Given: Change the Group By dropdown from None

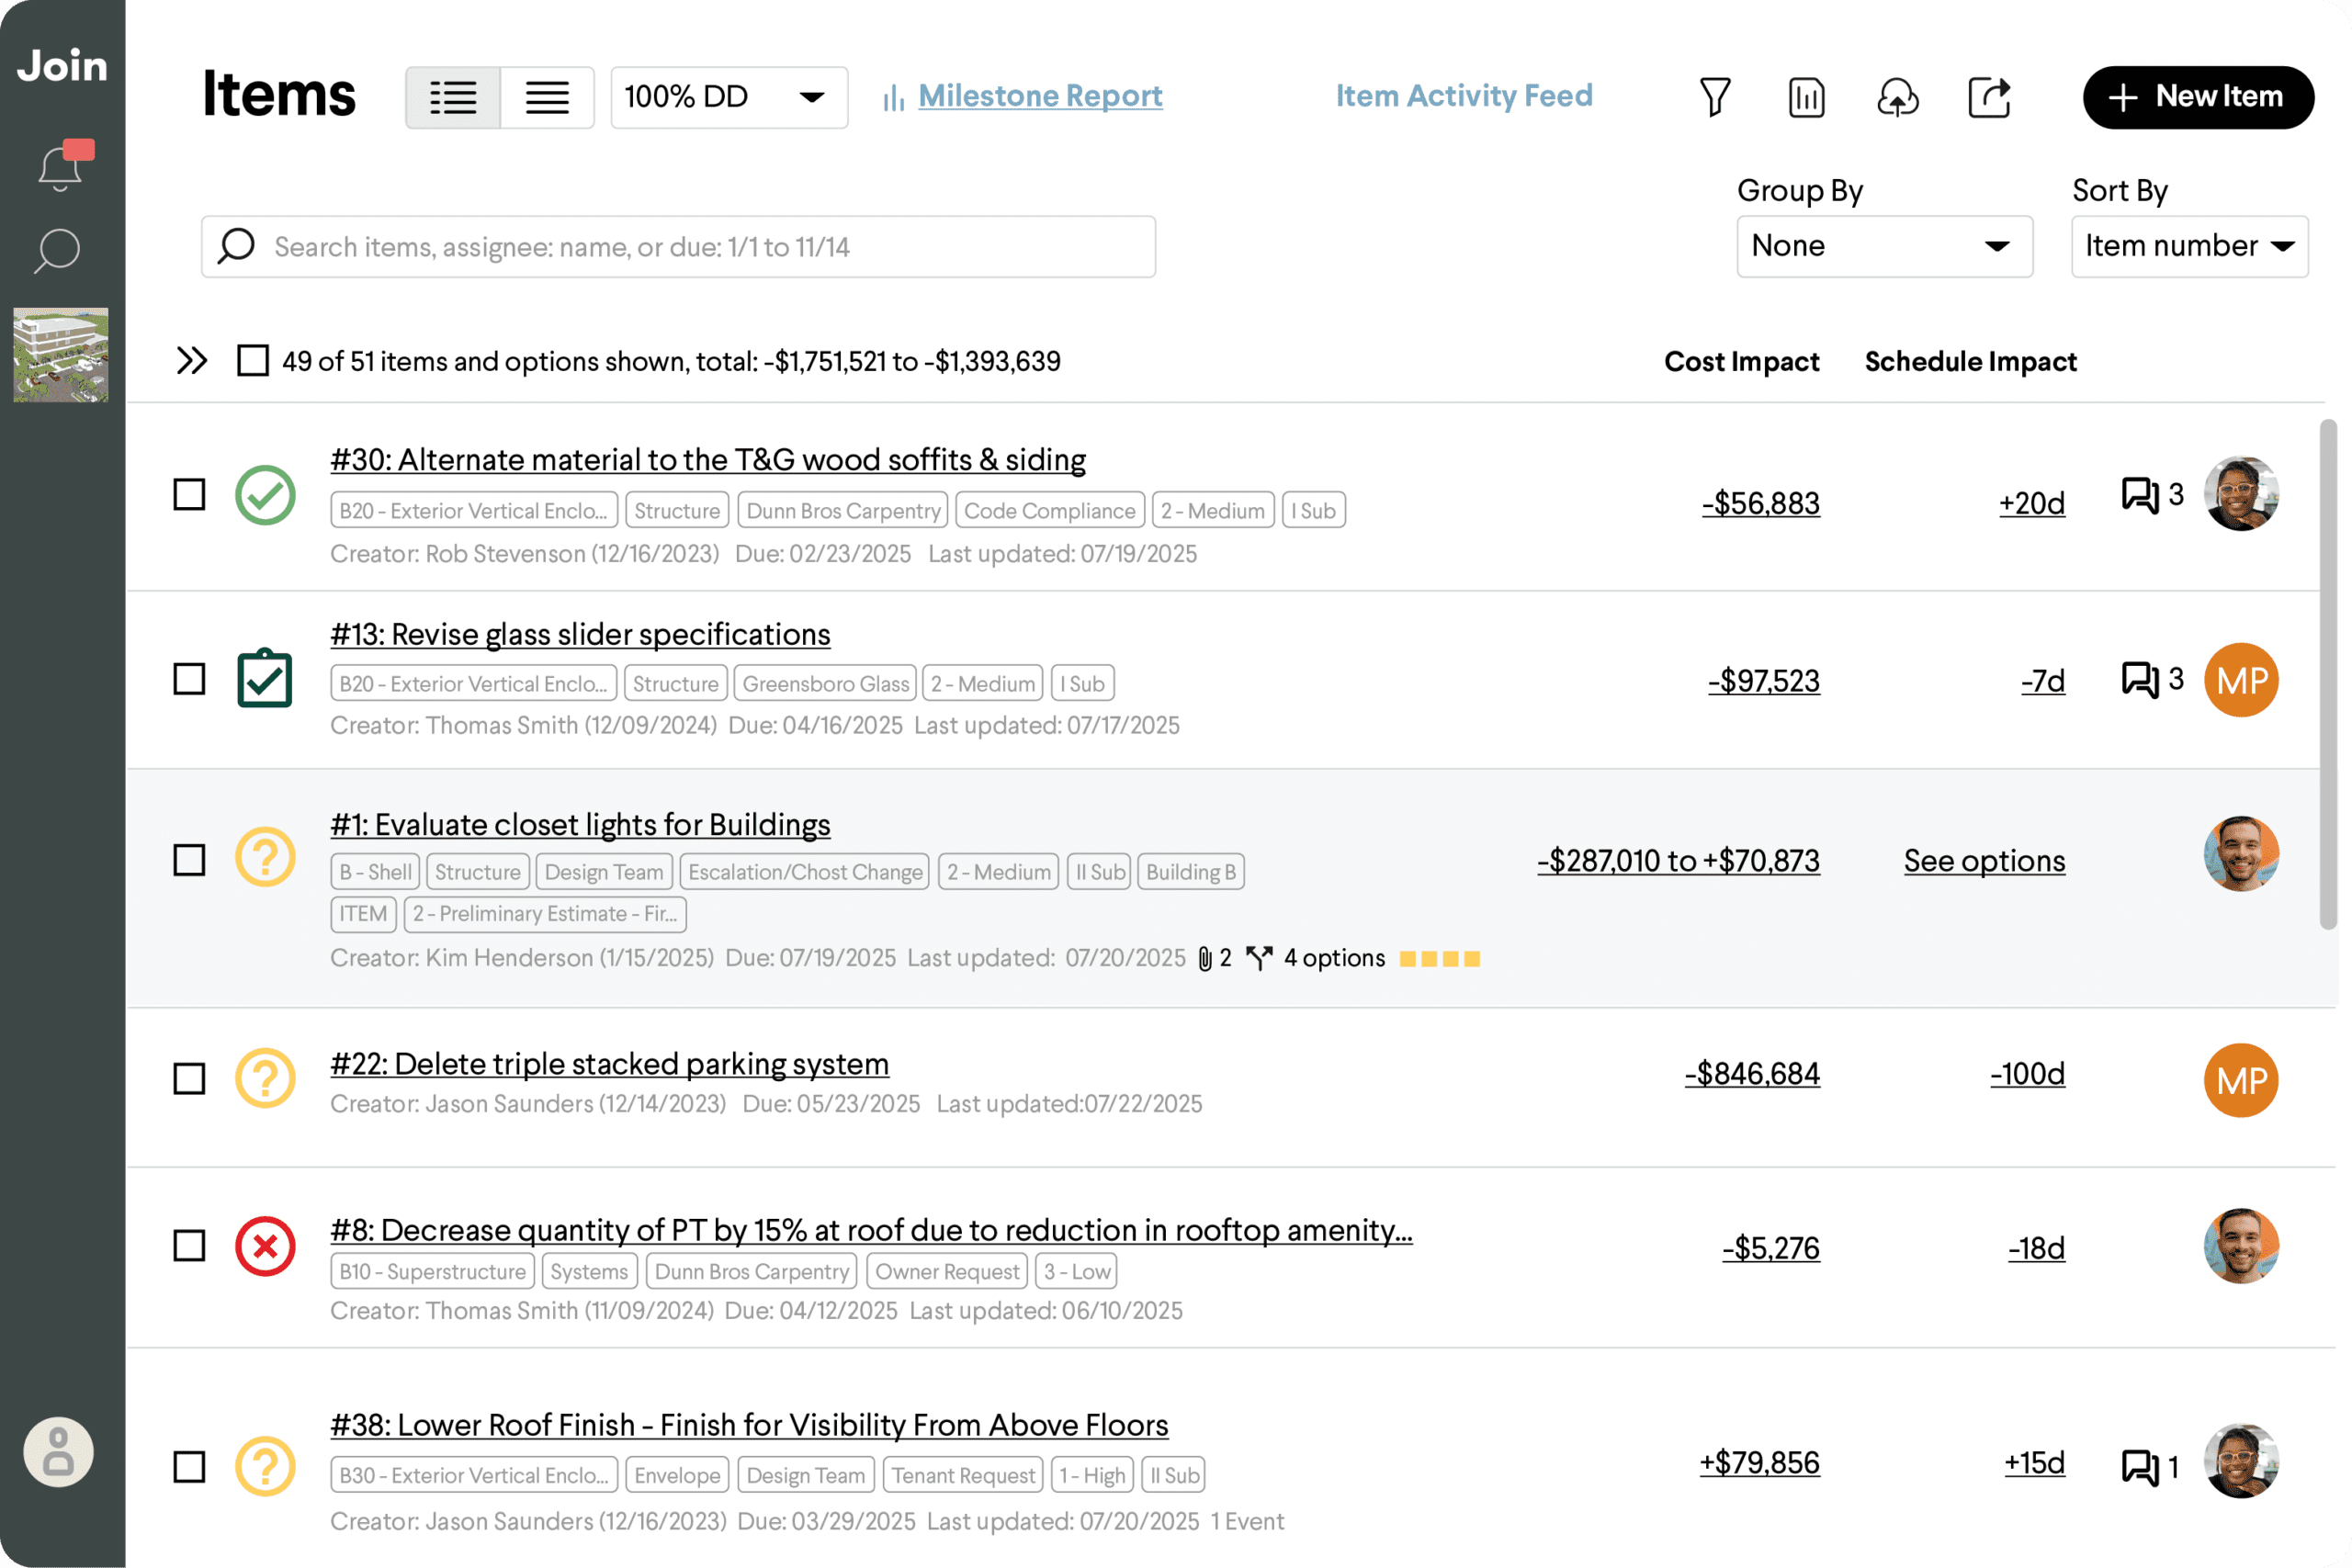Looking at the screenshot, I should click(x=1884, y=246).
